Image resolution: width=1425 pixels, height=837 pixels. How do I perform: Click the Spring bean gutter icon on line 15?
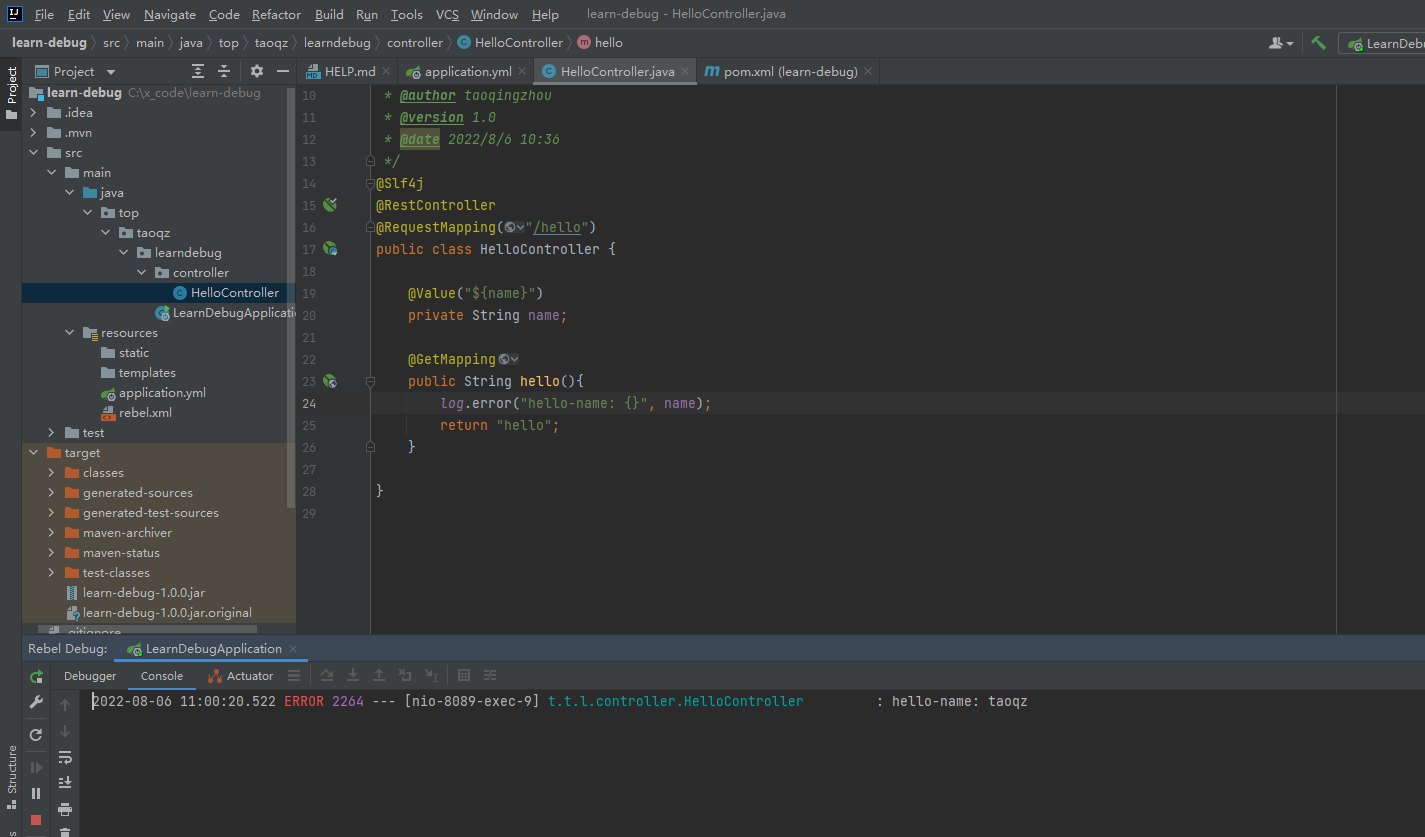click(330, 205)
